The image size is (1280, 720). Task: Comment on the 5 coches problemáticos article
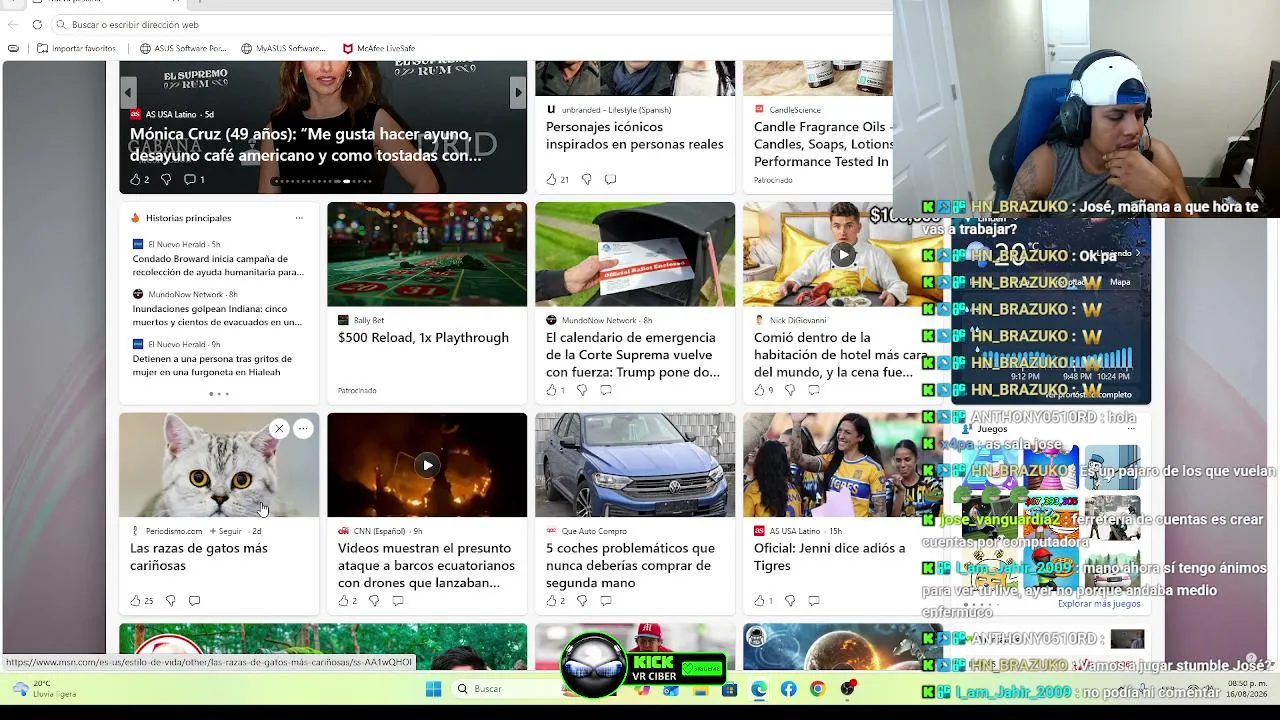coord(606,601)
